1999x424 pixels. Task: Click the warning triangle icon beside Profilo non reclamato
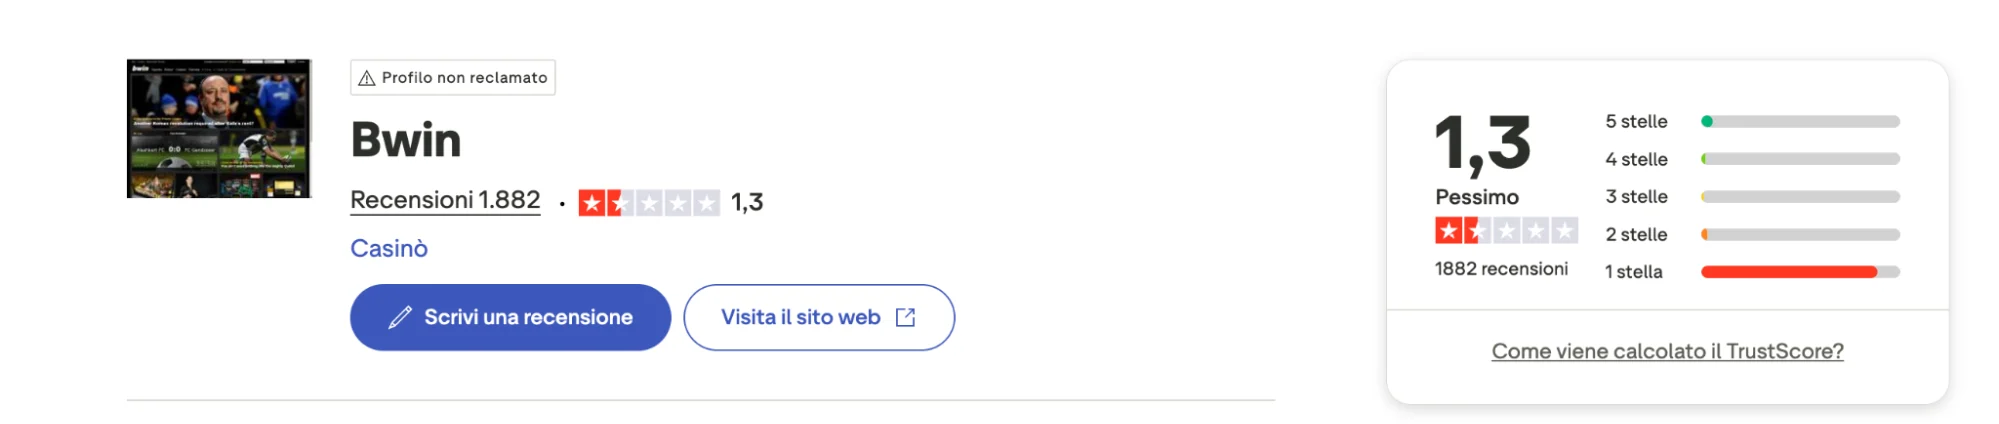click(367, 78)
